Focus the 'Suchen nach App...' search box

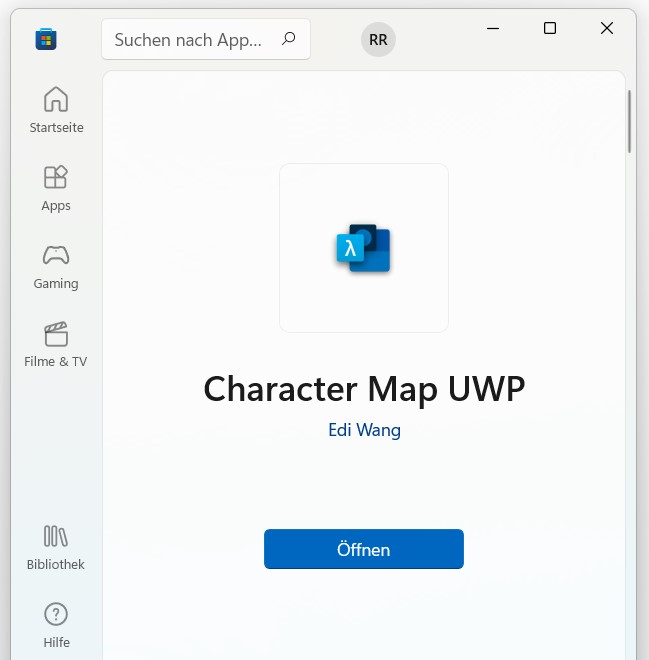click(188, 40)
